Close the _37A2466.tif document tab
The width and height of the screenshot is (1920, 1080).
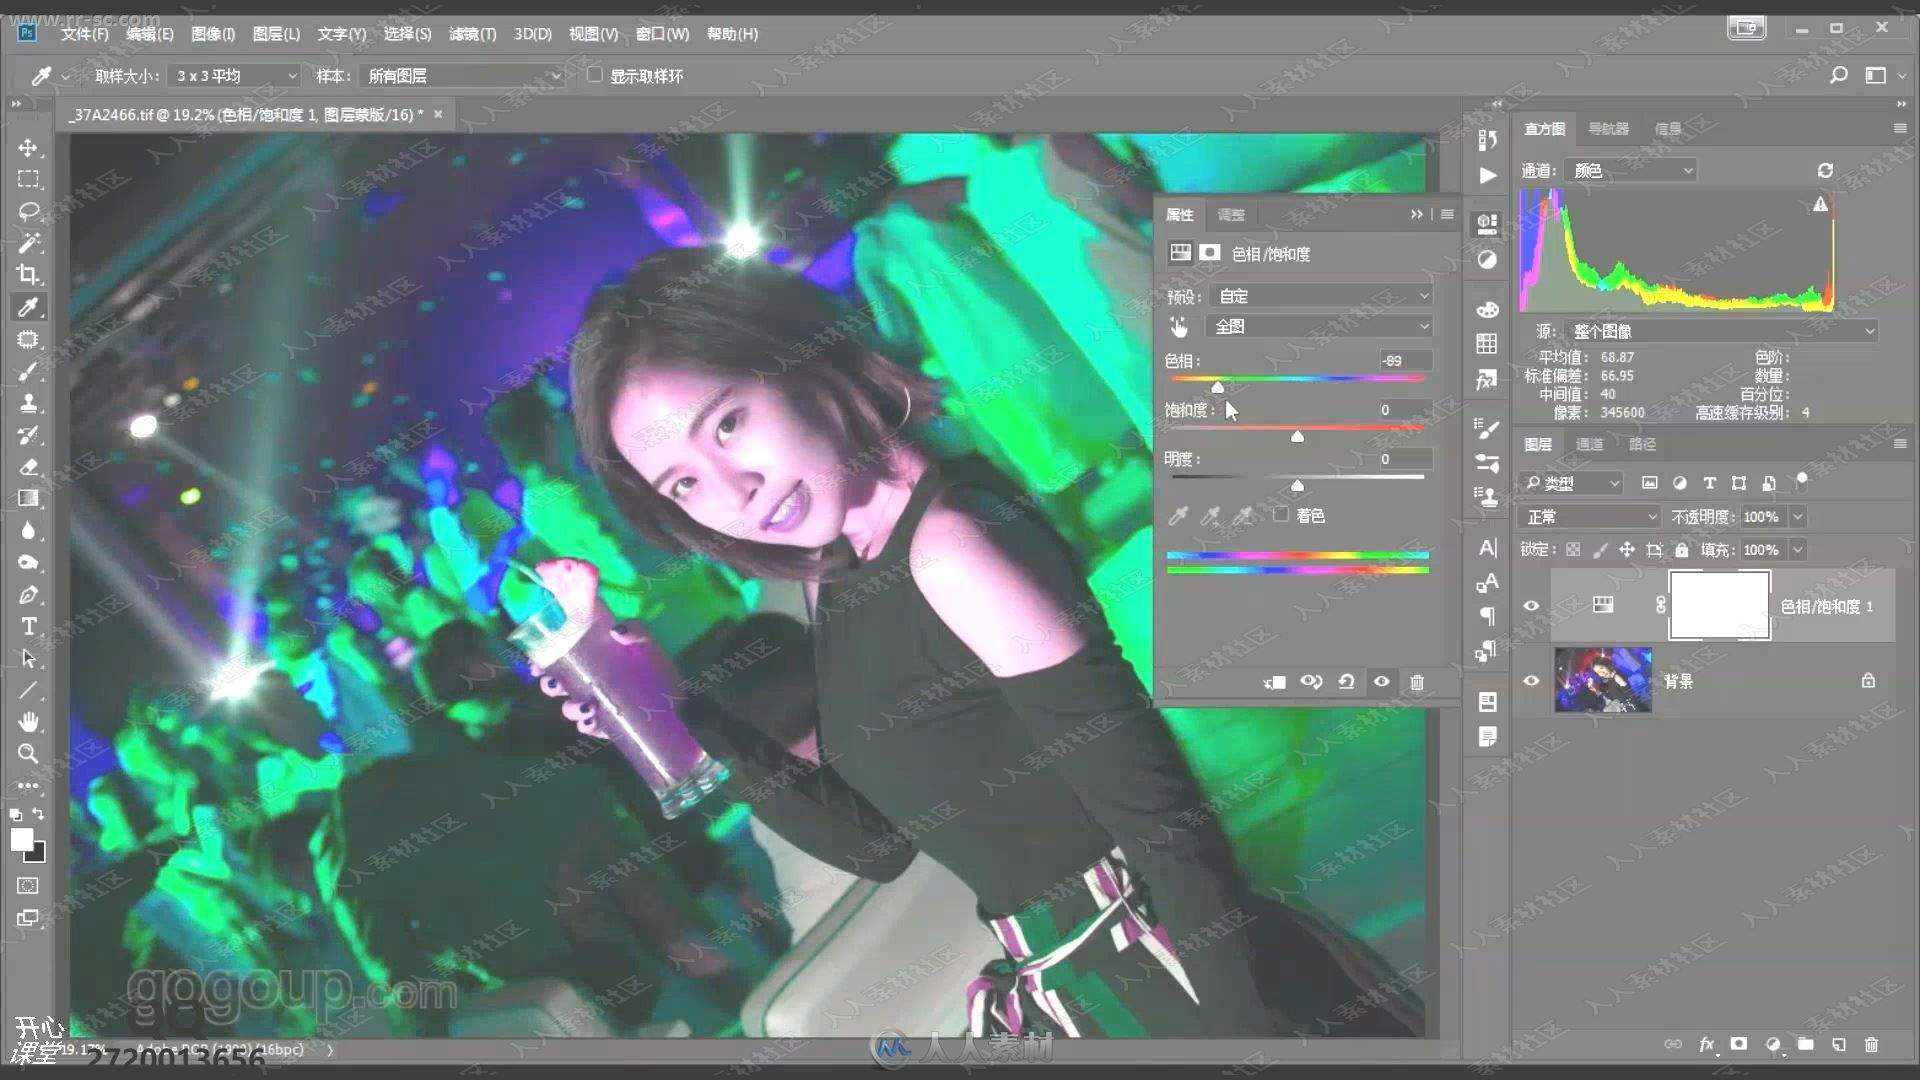438,114
